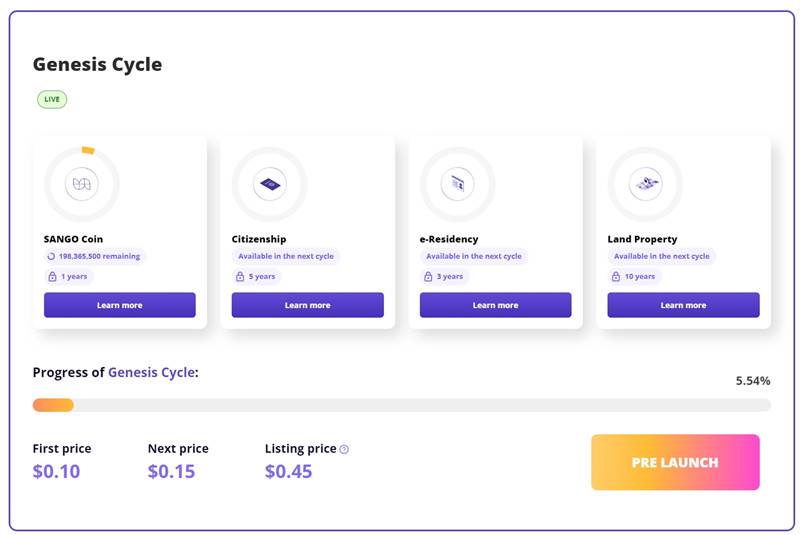Viewport: 800px width, 535px height.
Task: Click the purple Genesis Cycle link text
Action: pyautogui.click(x=150, y=372)
